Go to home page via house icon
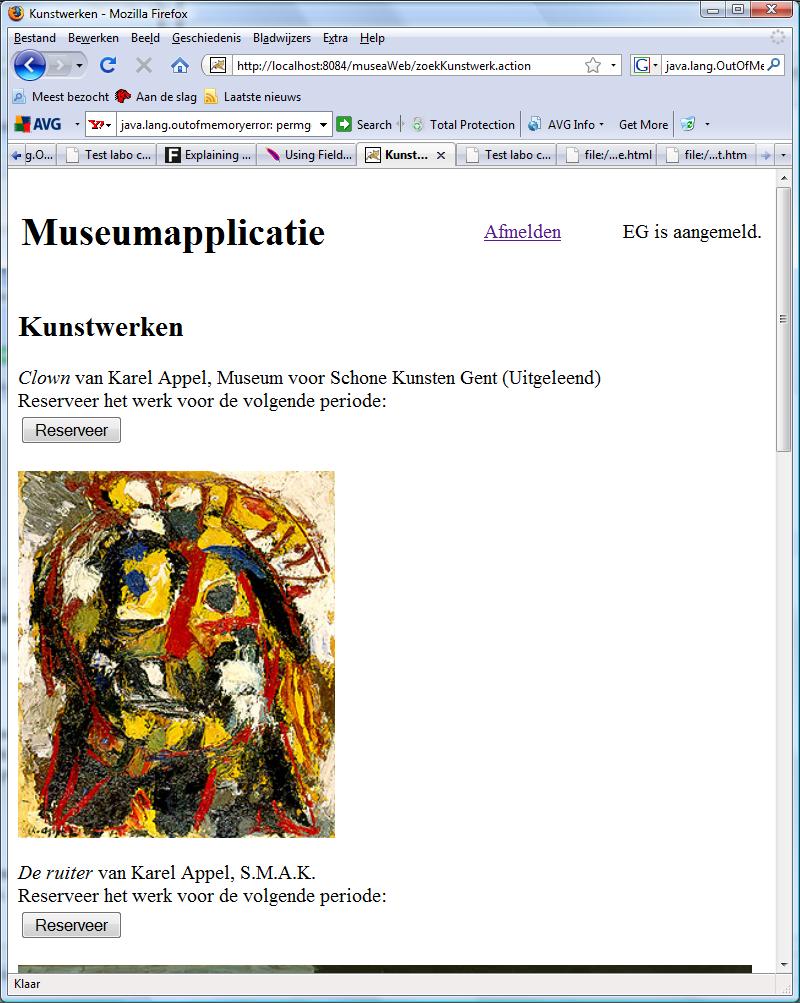 click(180, 65)
